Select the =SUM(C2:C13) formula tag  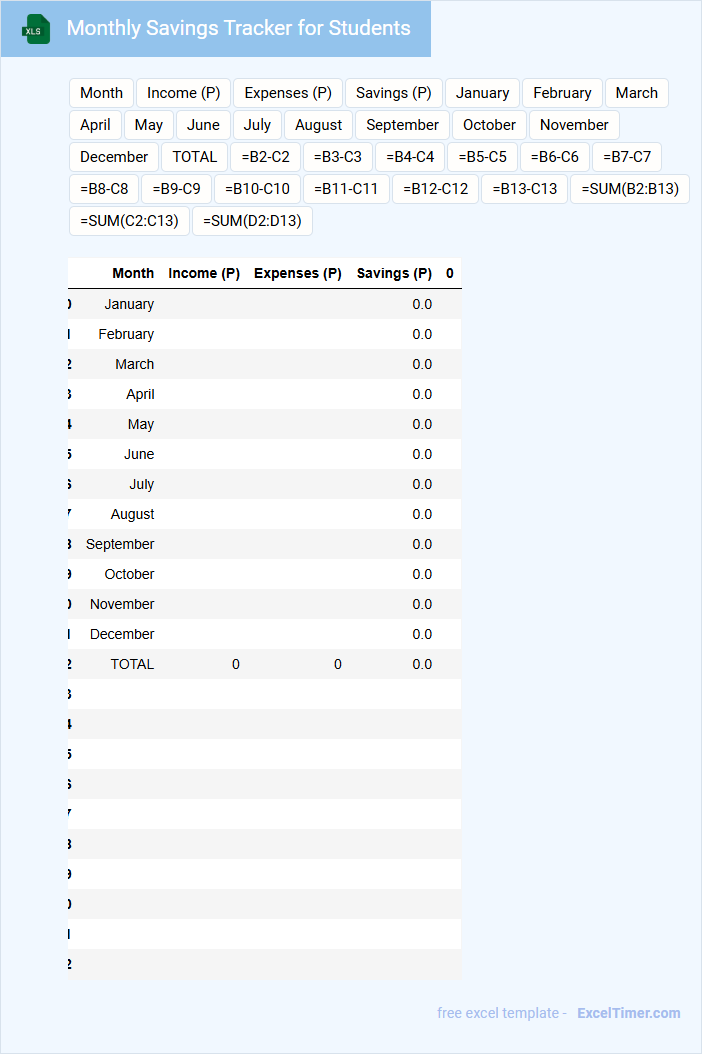point(129,221)
